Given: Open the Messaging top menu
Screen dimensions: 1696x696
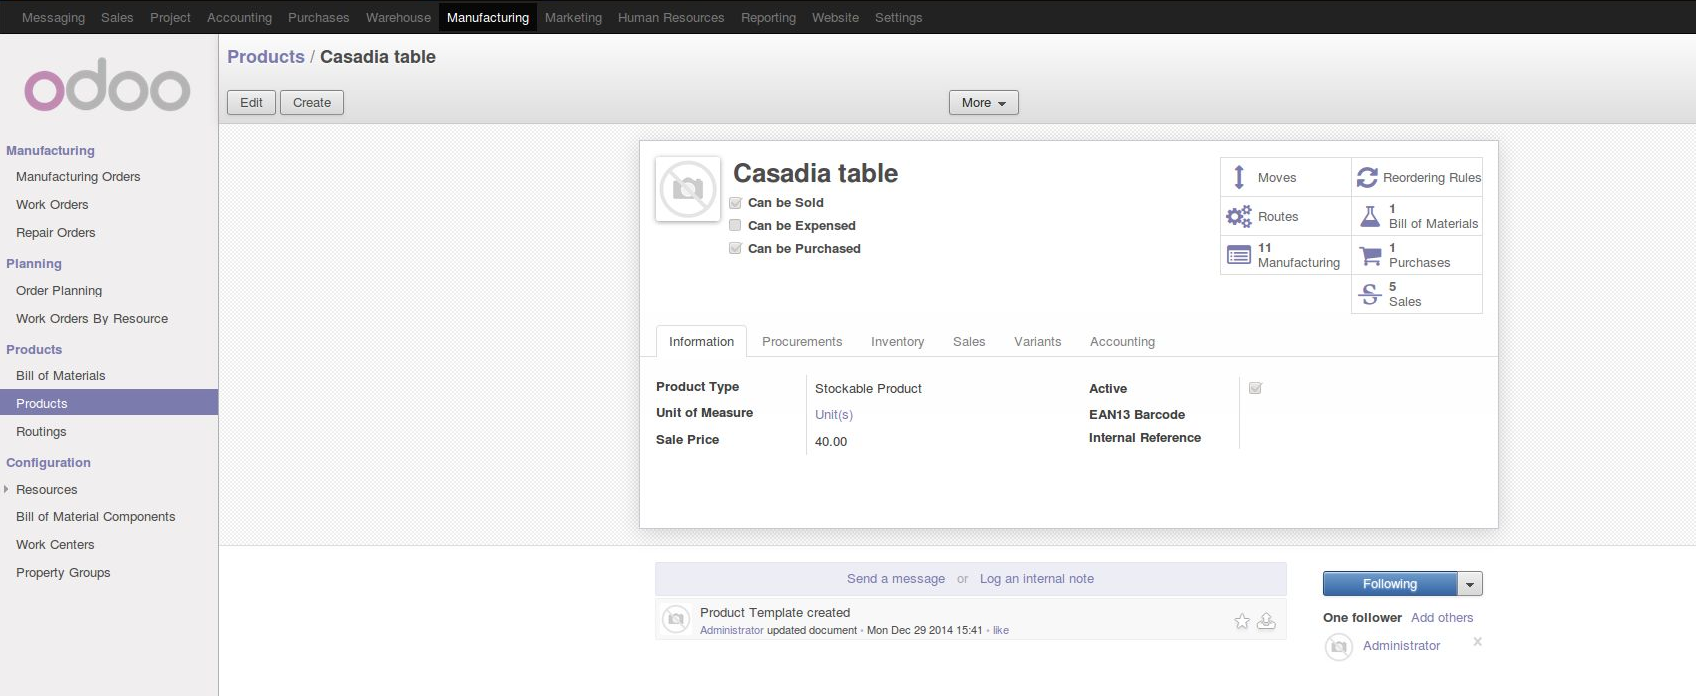Looking at the screenshot, I should (53, 18).
